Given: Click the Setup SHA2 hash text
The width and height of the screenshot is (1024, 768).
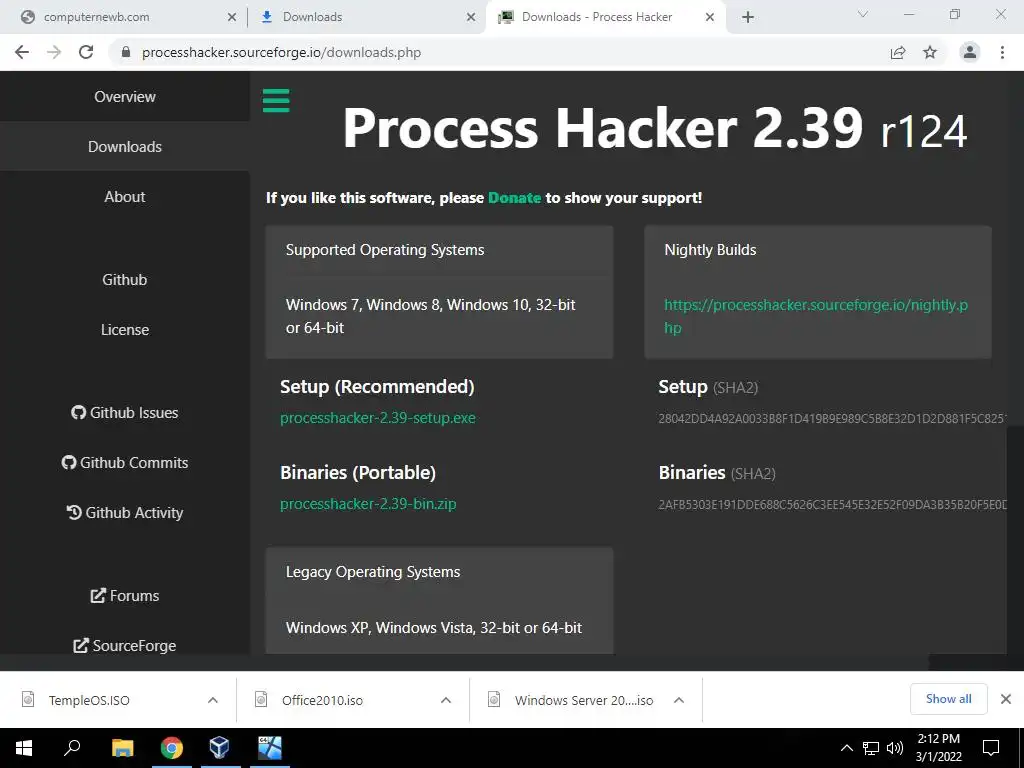Looking at the screenshot, I should [833, 419].
